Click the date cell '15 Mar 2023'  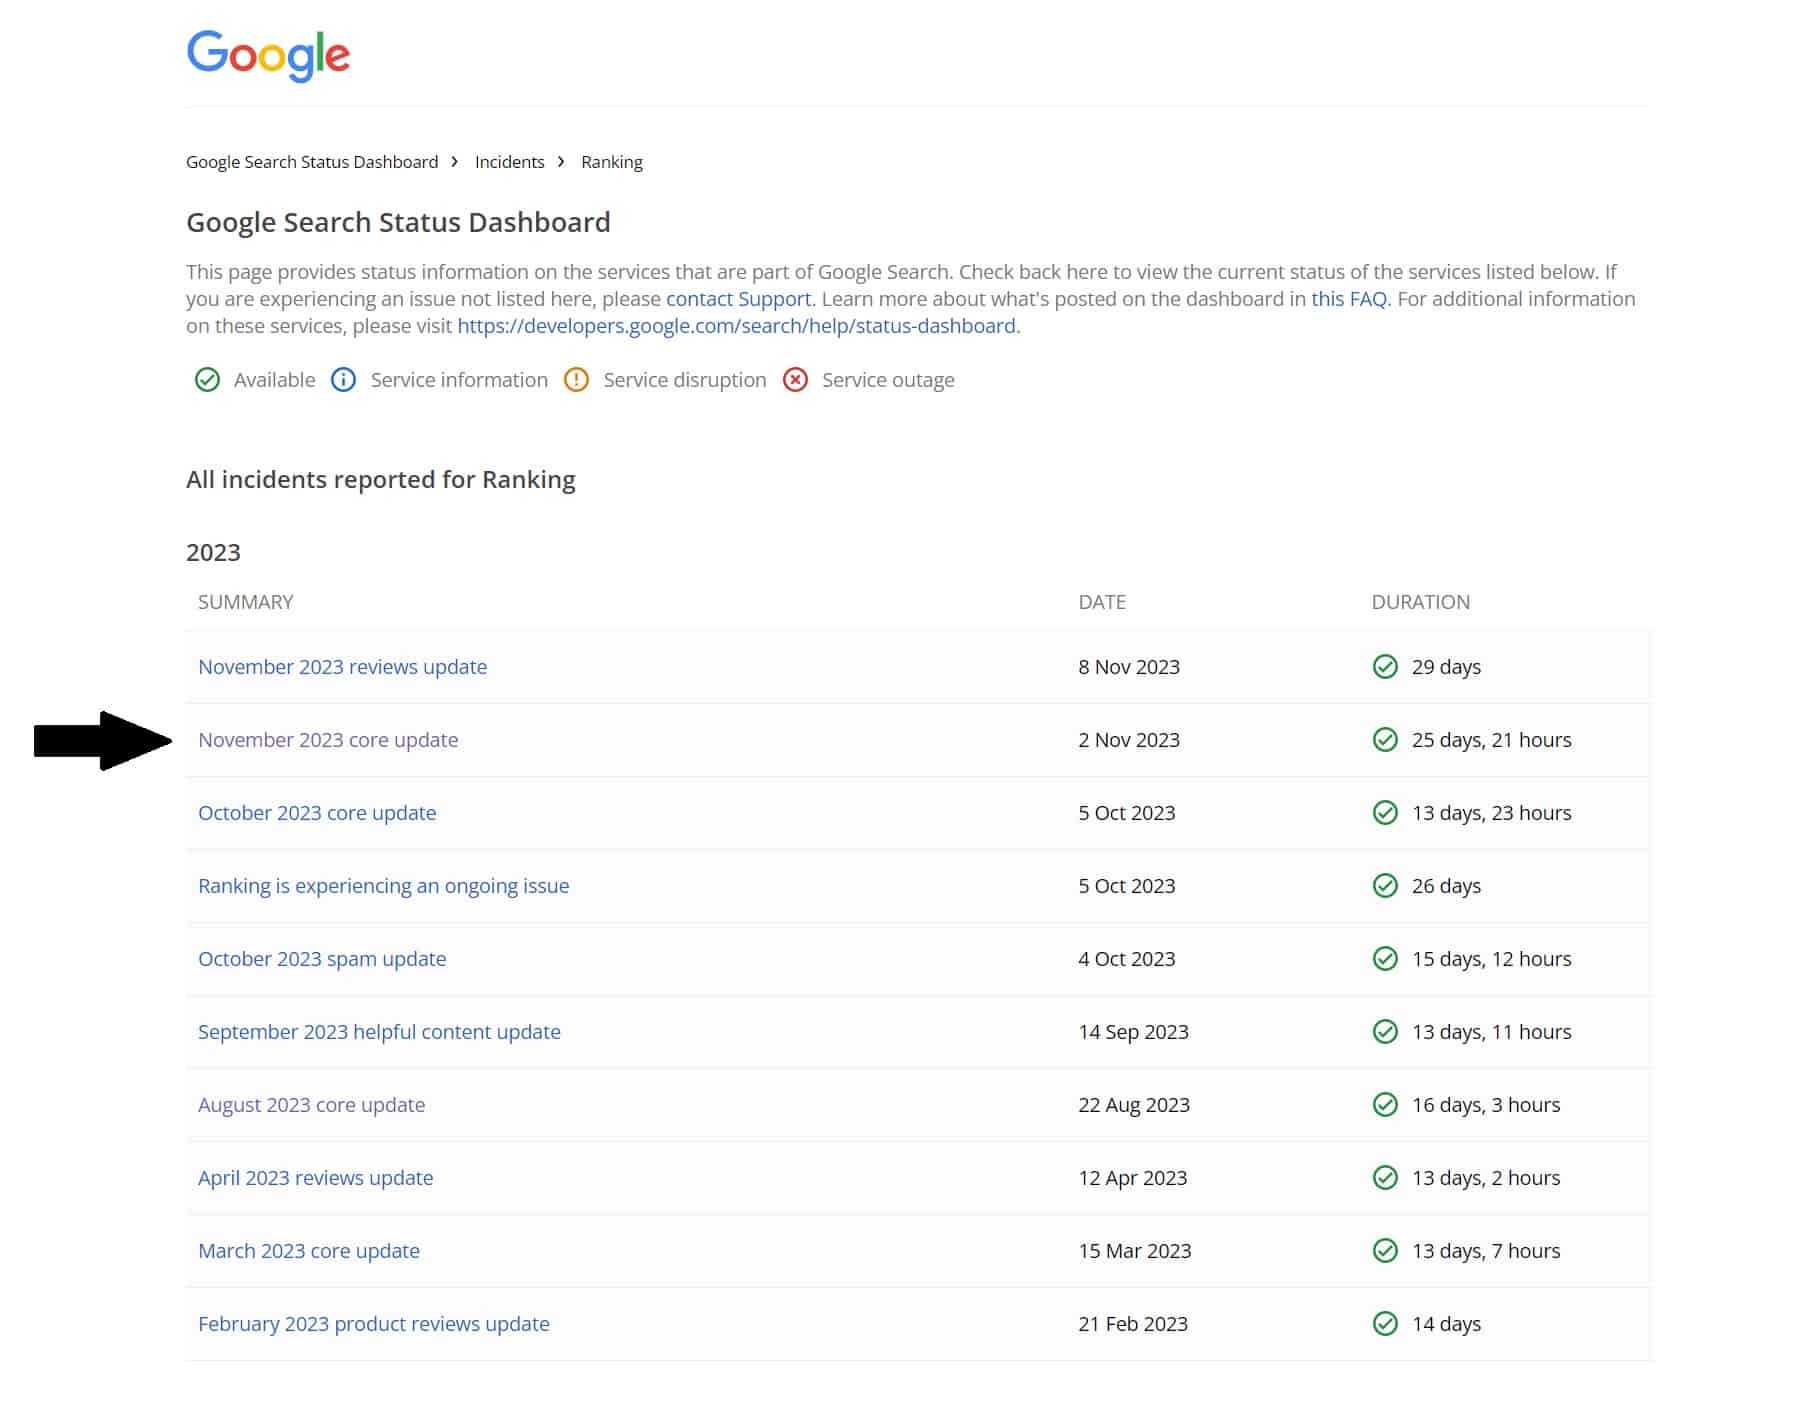[1135, 1251]
